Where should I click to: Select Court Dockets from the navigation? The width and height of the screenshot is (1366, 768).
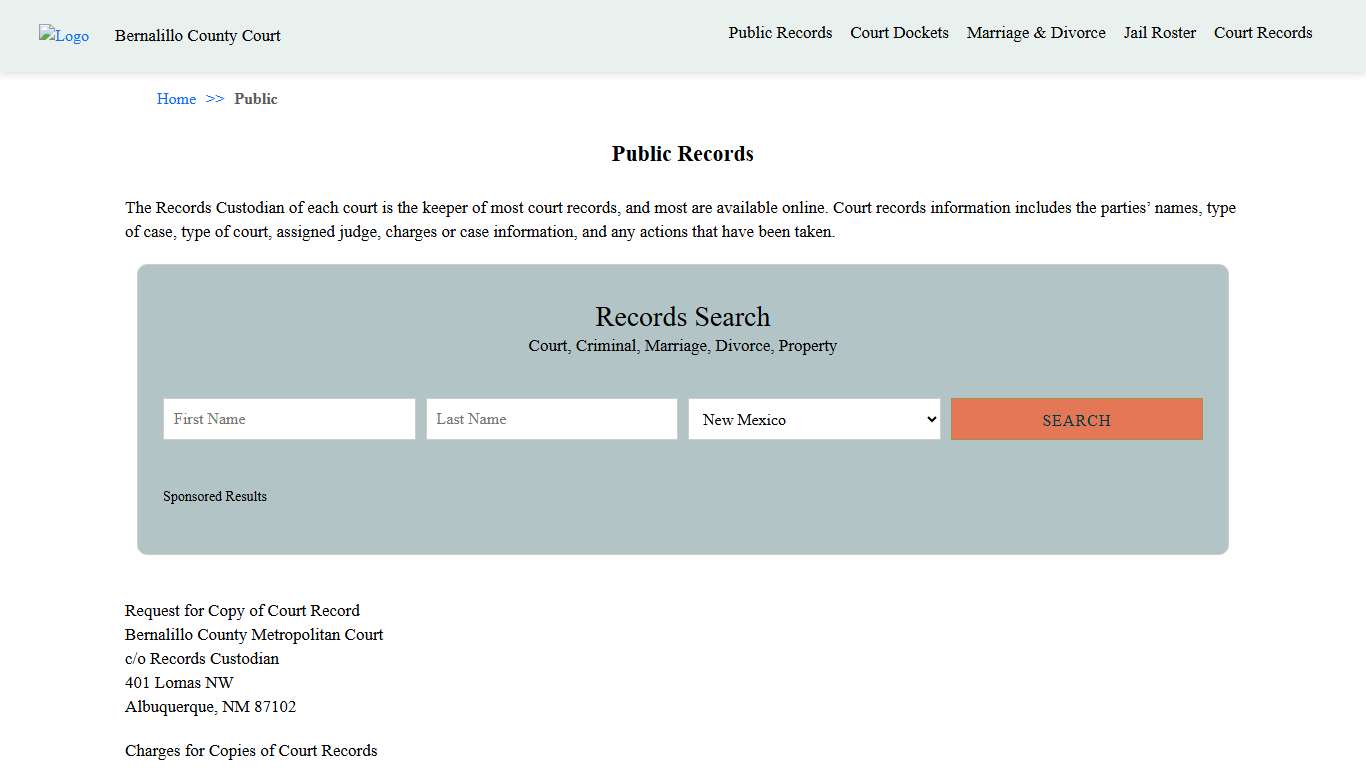[898, 32]
